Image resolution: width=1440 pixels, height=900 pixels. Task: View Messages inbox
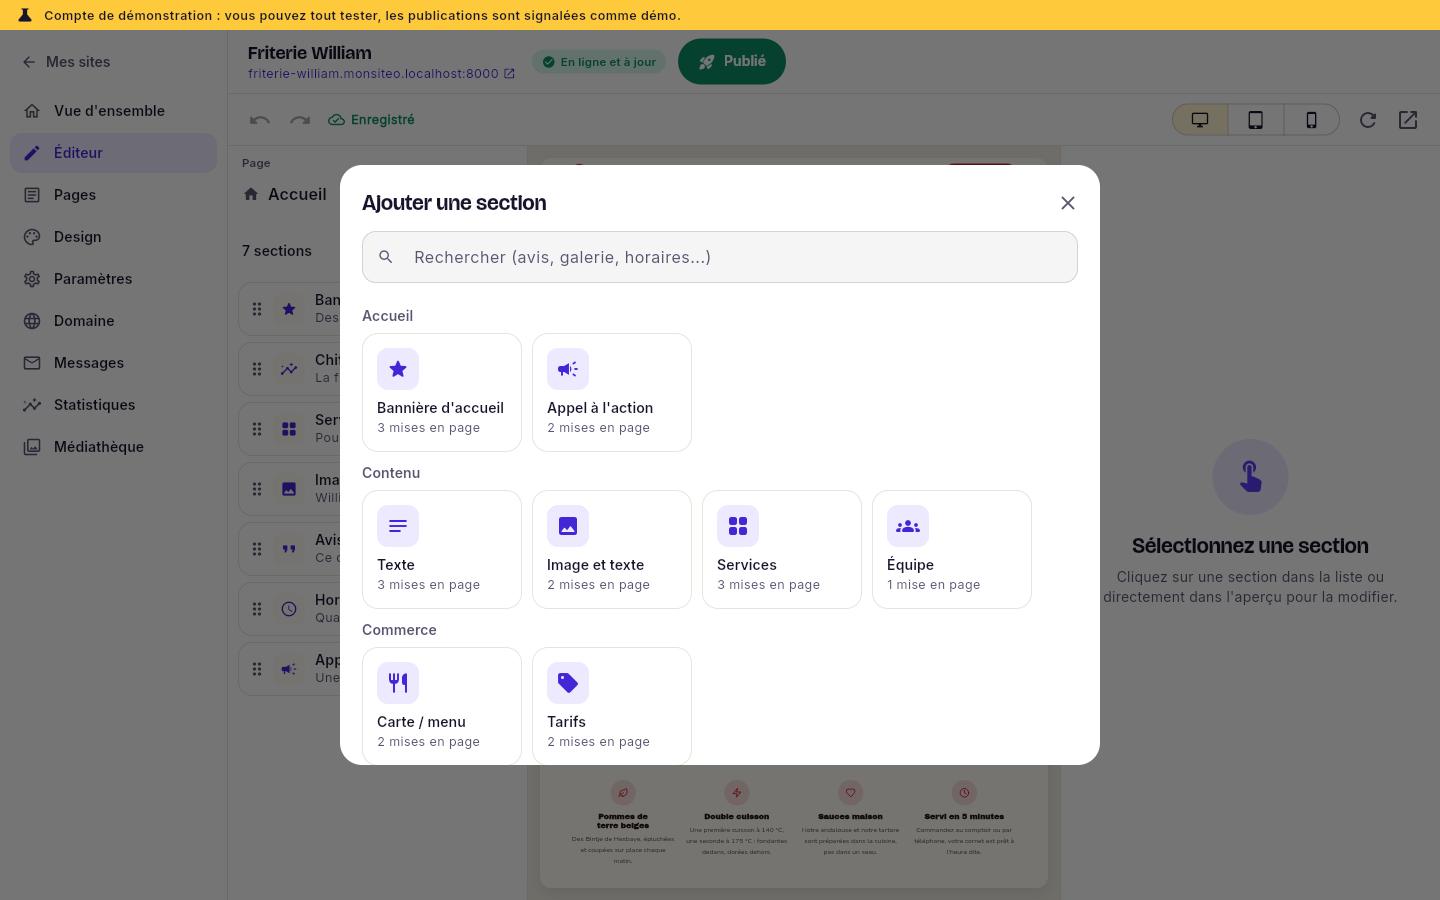pyautogui.click(x=114, y=363)
